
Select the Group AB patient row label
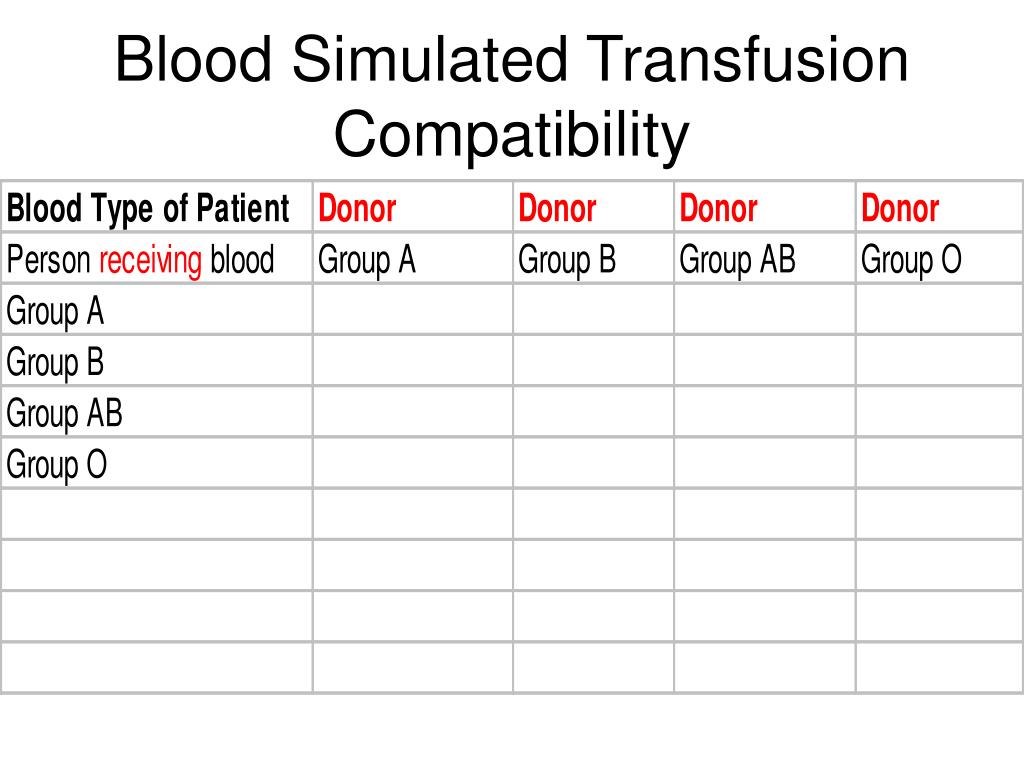(x=157, y=412)
